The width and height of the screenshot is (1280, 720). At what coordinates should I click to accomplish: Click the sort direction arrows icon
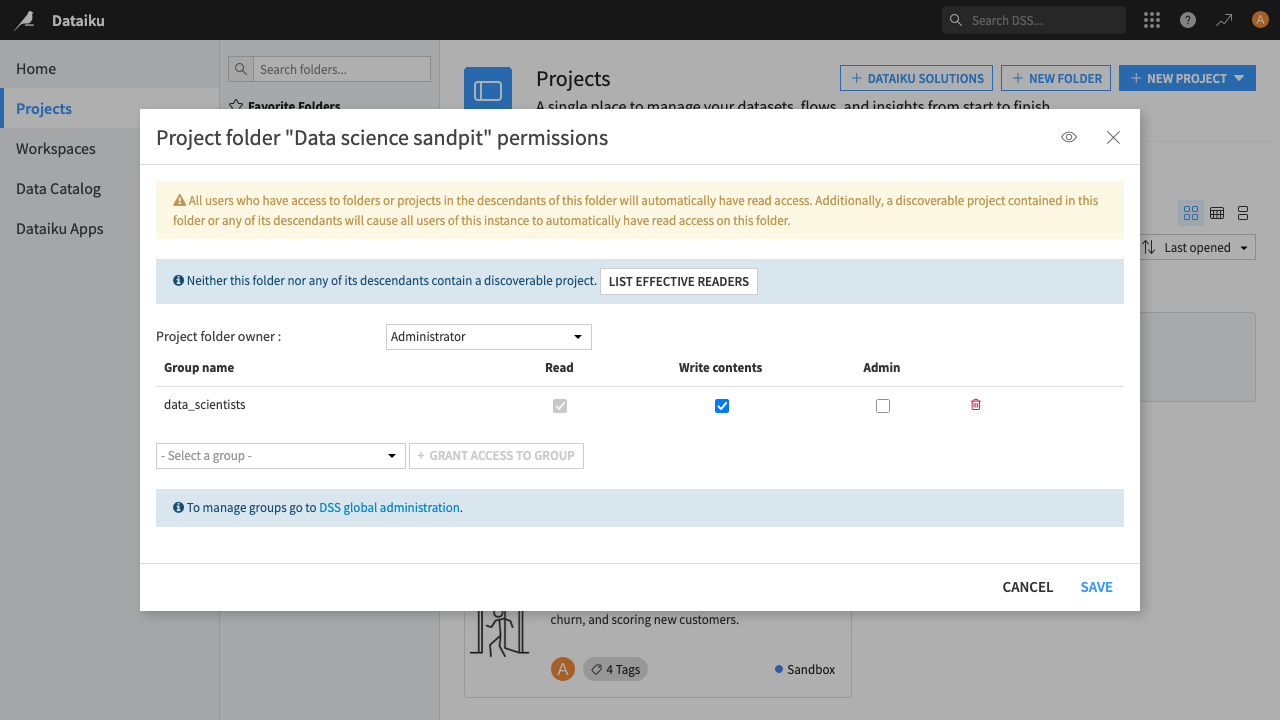pyautogui.click(x=1148, y=247)
